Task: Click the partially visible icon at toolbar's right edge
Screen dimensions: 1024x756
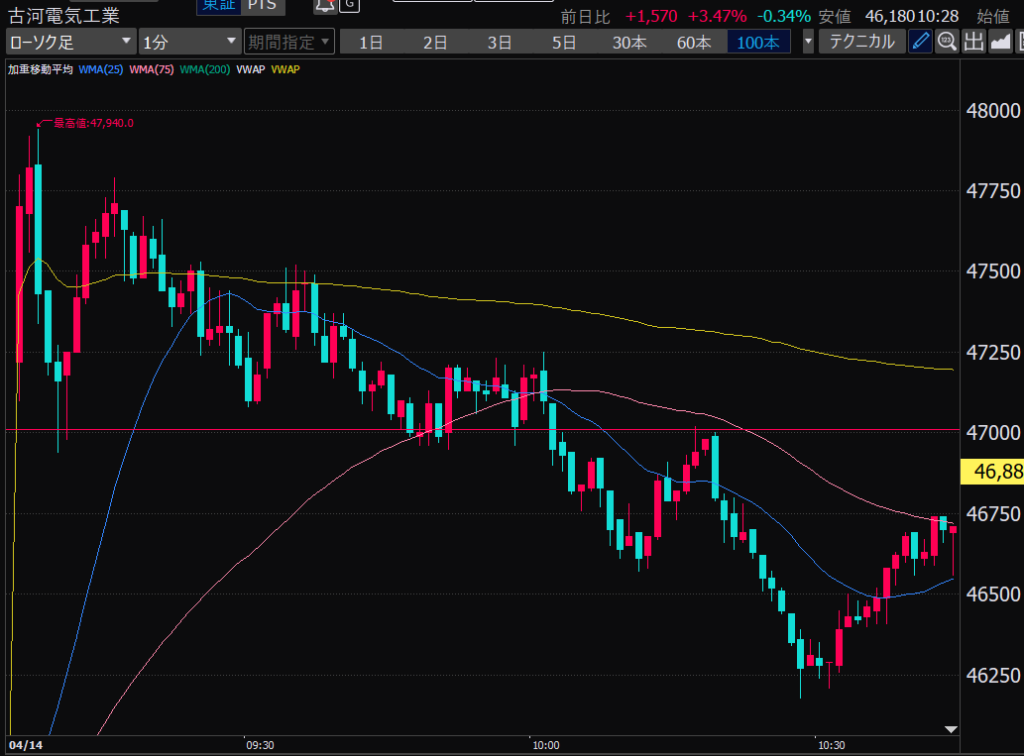Action: pyautogui.click(x=1019, y=41)
